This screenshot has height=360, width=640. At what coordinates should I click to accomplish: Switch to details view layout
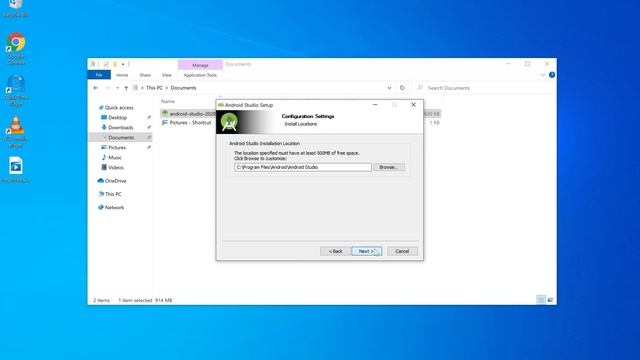click(x=541, y=300)
